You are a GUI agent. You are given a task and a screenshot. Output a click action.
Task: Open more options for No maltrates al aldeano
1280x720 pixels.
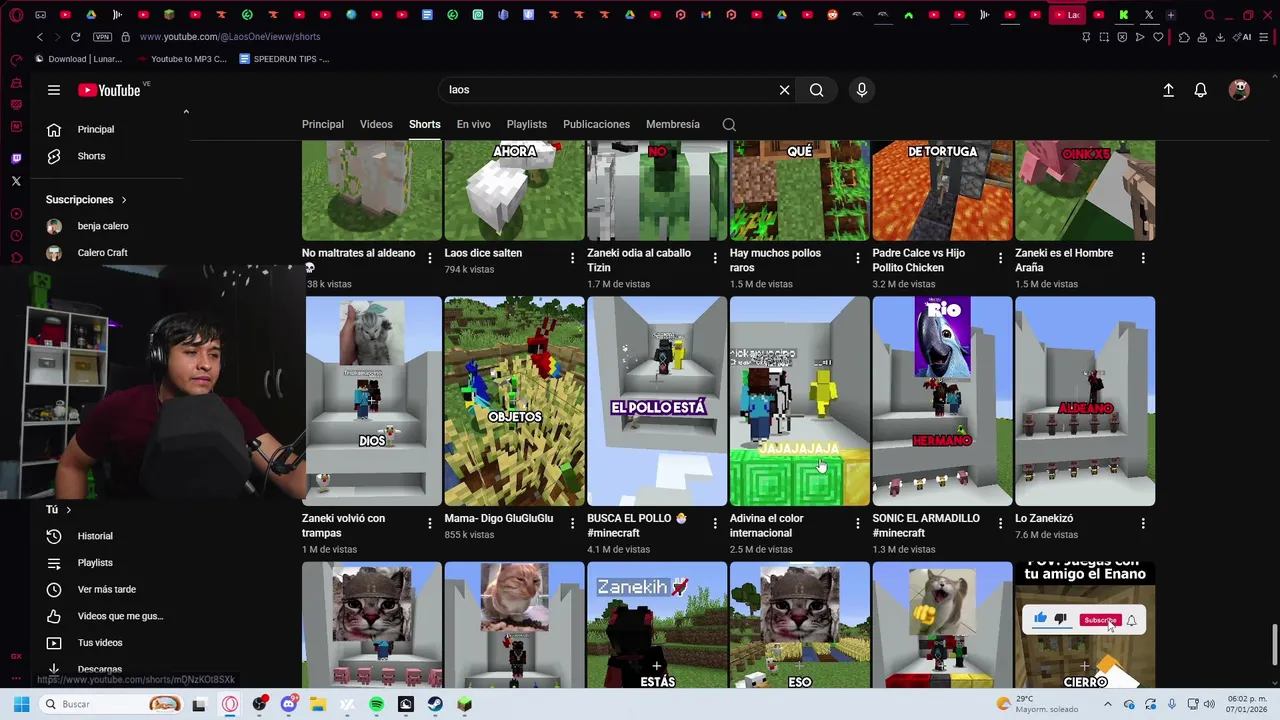coord(430,258)
